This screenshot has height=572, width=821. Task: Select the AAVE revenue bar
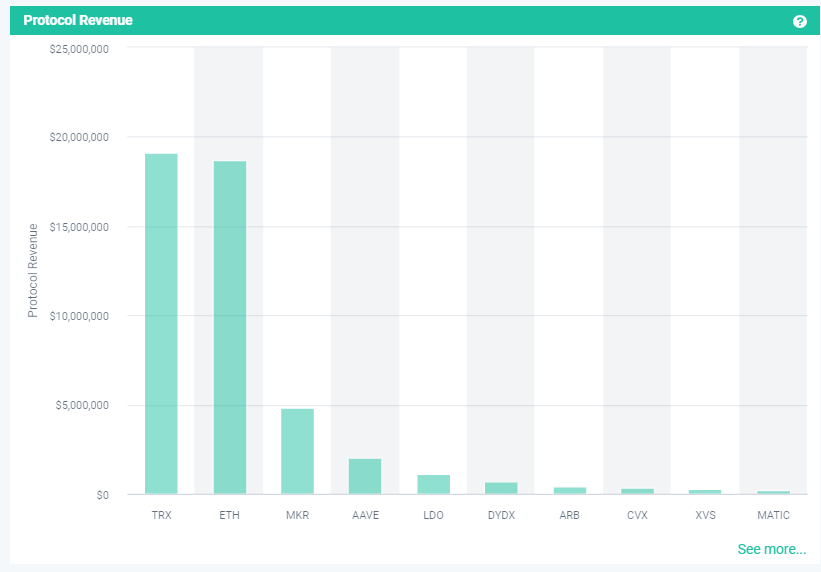365,476
